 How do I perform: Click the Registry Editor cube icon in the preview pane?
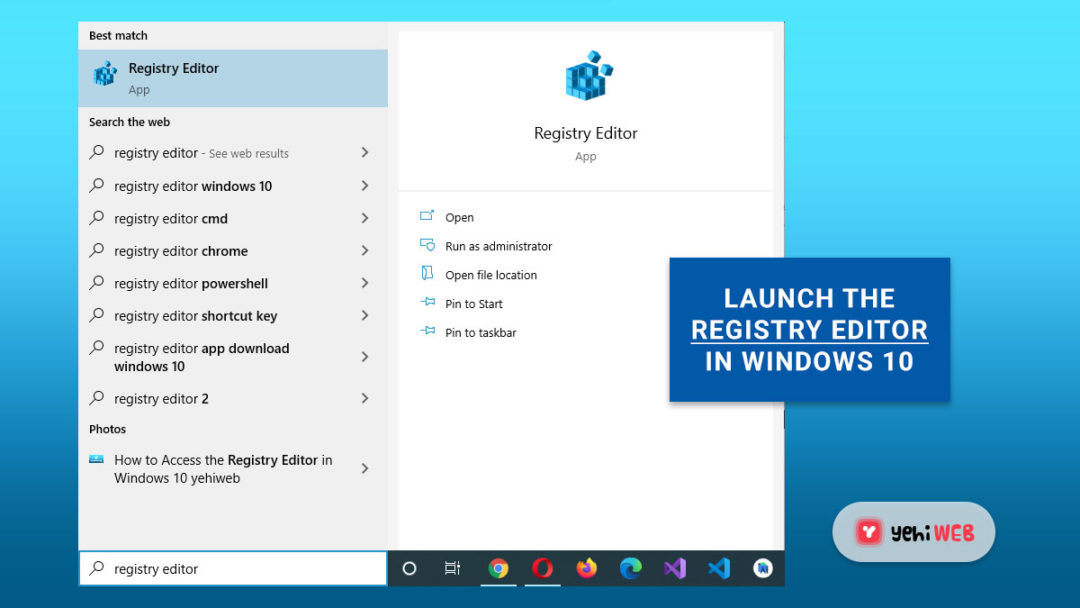point(586,75)
